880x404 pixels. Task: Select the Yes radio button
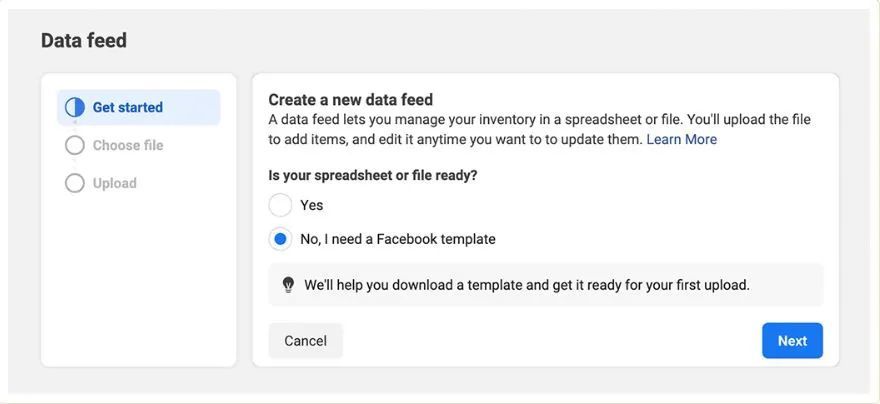tap(281, 205)
